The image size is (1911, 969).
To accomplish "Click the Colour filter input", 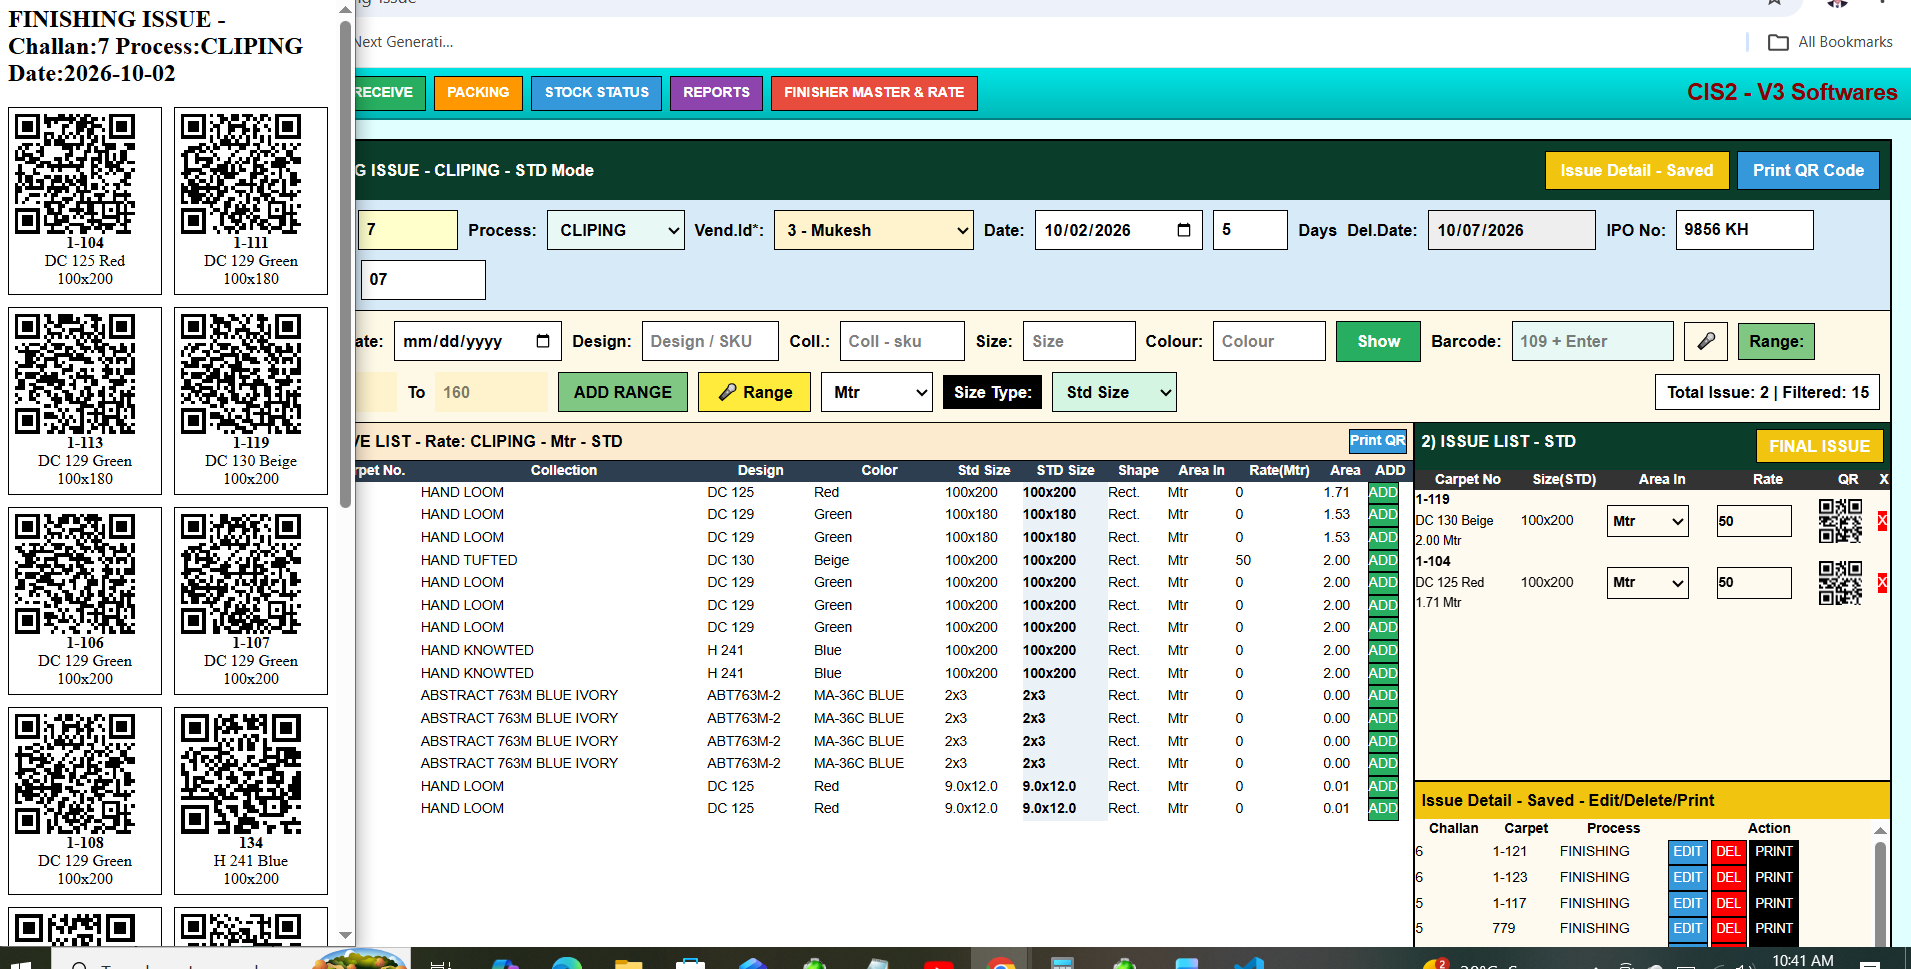I will 1269,341.
